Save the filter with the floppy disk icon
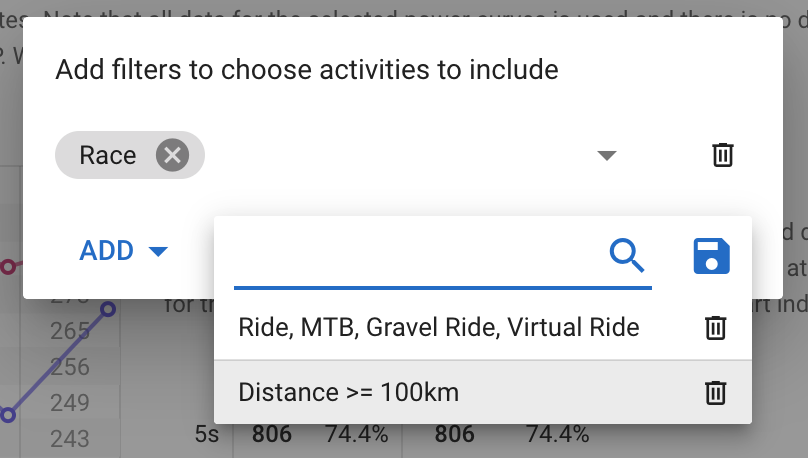The height and width of the screenshot is (458, 808). [712, 256]
